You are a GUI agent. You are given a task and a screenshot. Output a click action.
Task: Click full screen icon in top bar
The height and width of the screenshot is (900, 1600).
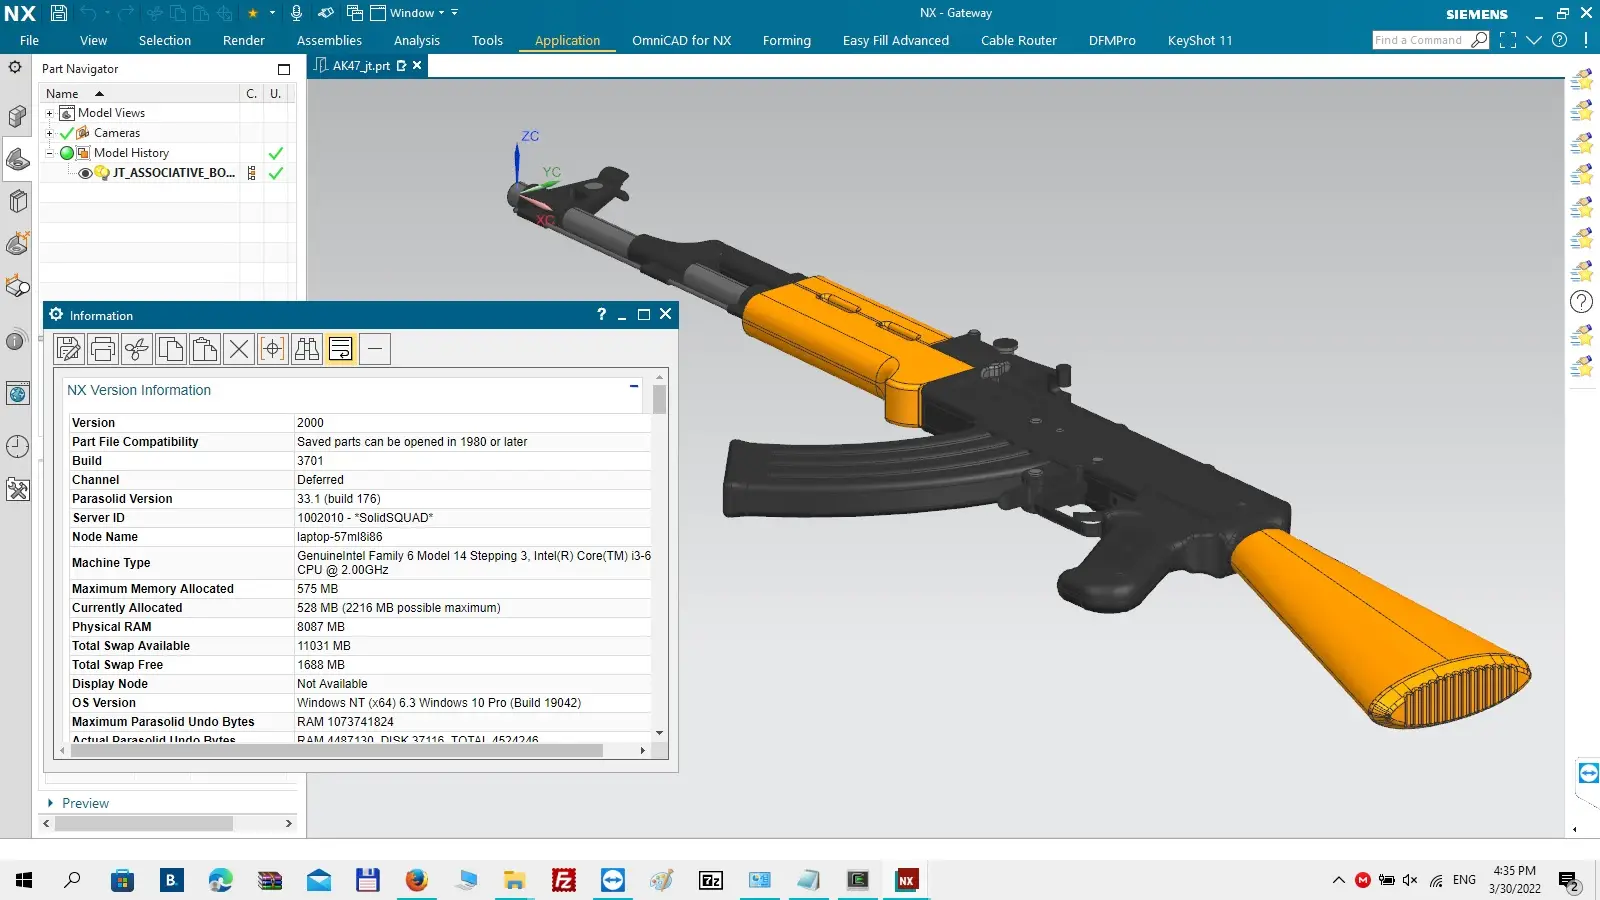click(x=1508, y=40)
